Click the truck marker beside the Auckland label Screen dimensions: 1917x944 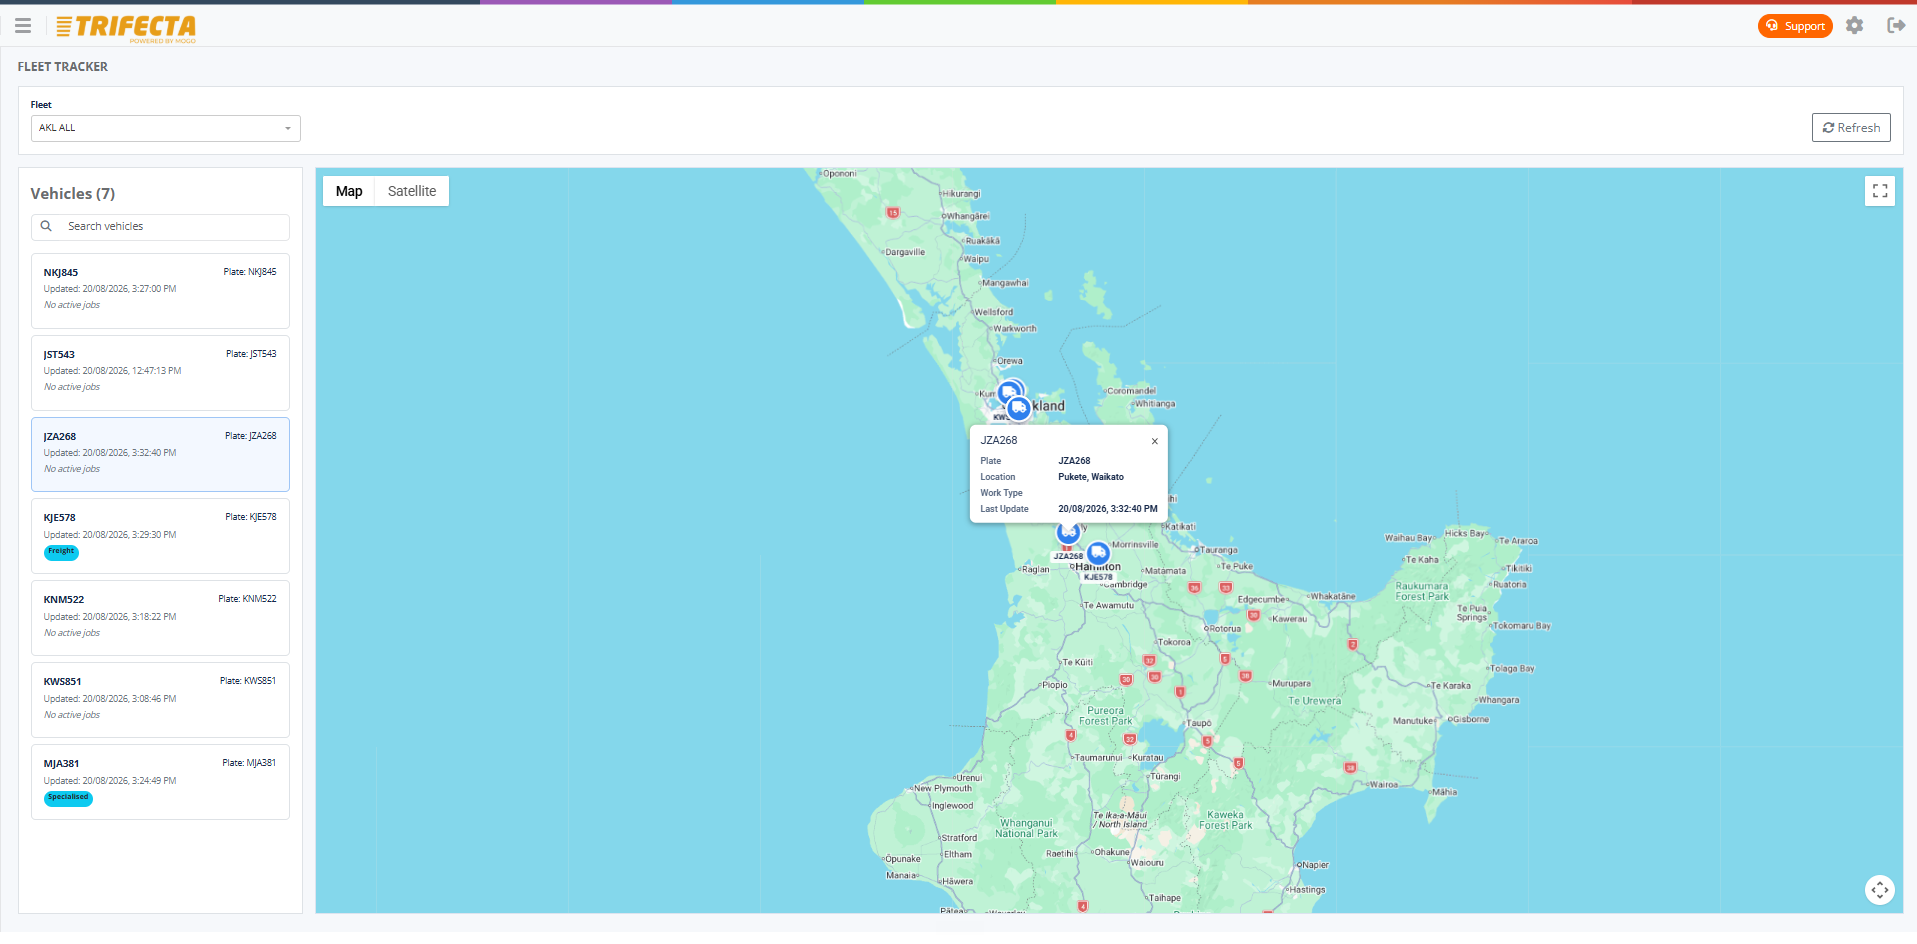(1018, 408)
